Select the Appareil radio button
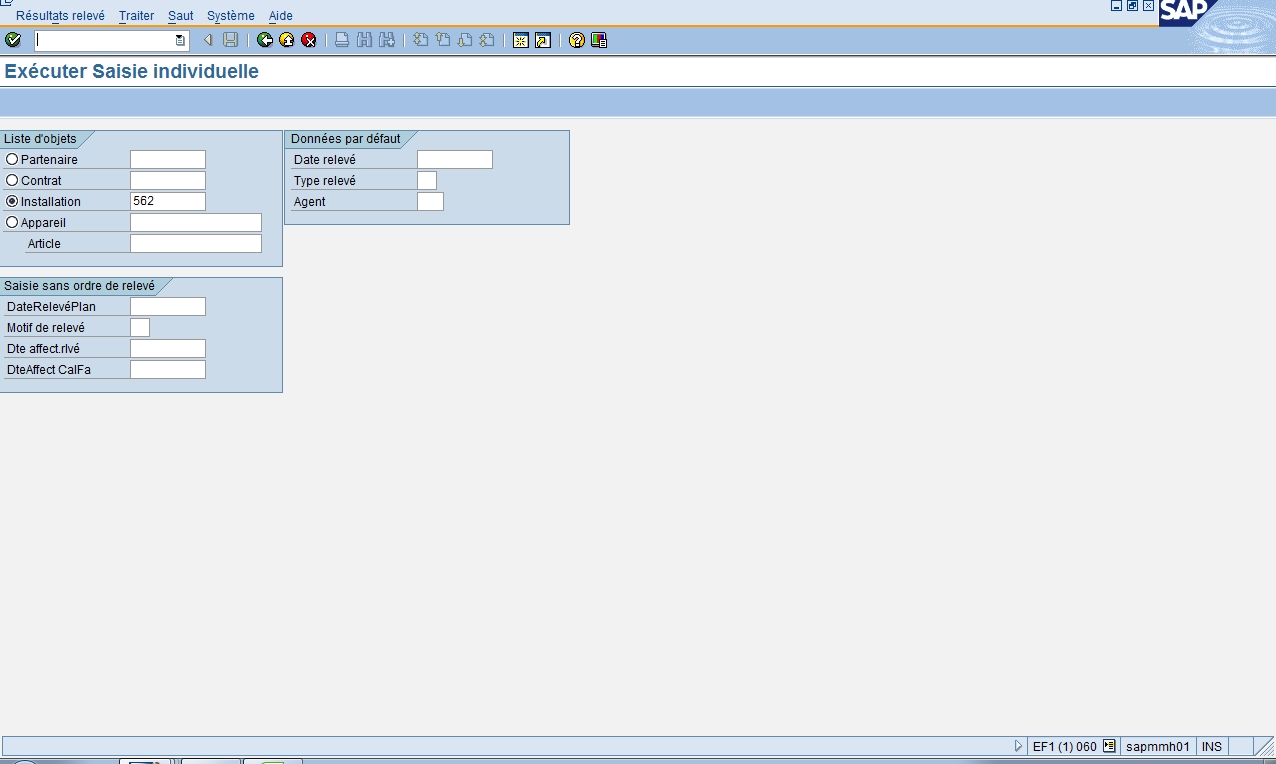 click(x=12, y=222)
